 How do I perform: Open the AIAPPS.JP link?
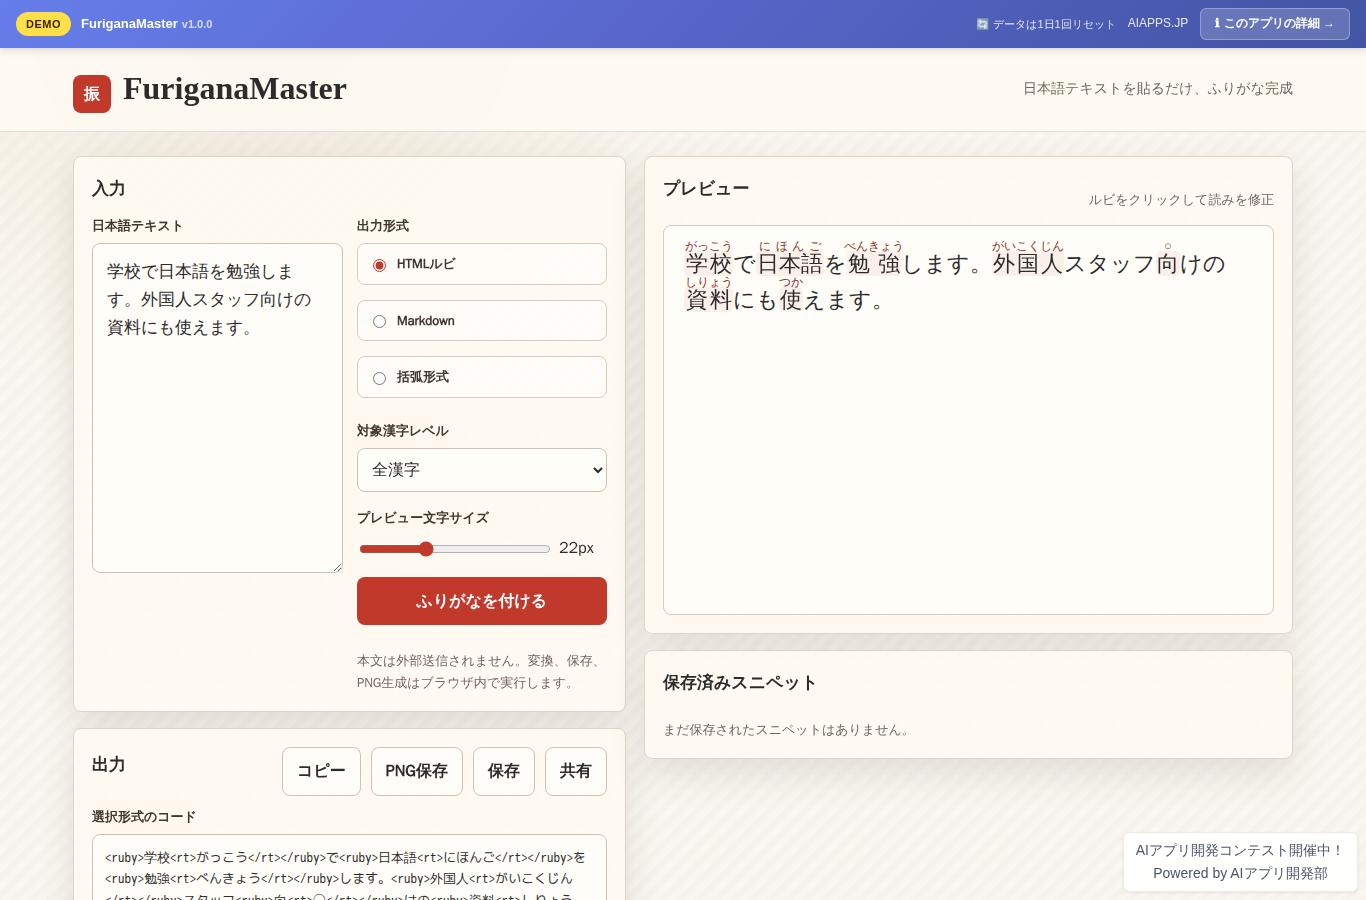(x=1158, y=23)
